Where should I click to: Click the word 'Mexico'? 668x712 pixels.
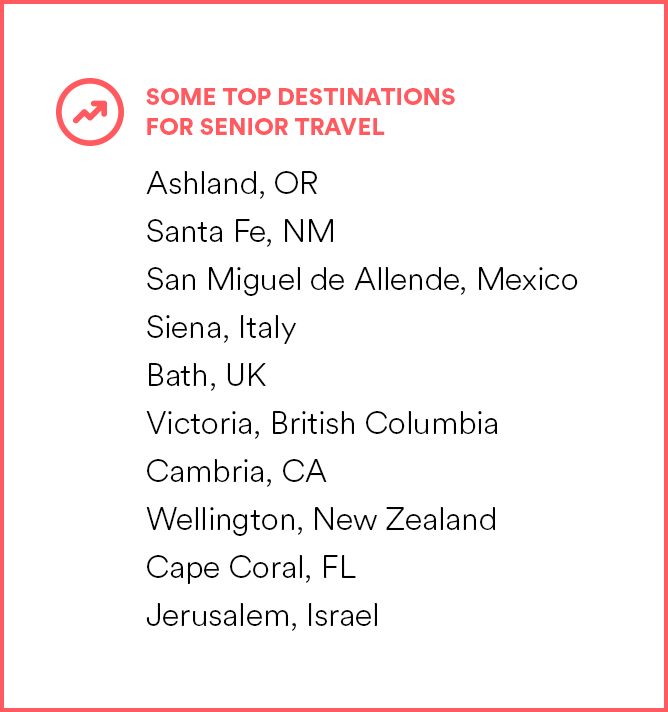pos(527,279)
